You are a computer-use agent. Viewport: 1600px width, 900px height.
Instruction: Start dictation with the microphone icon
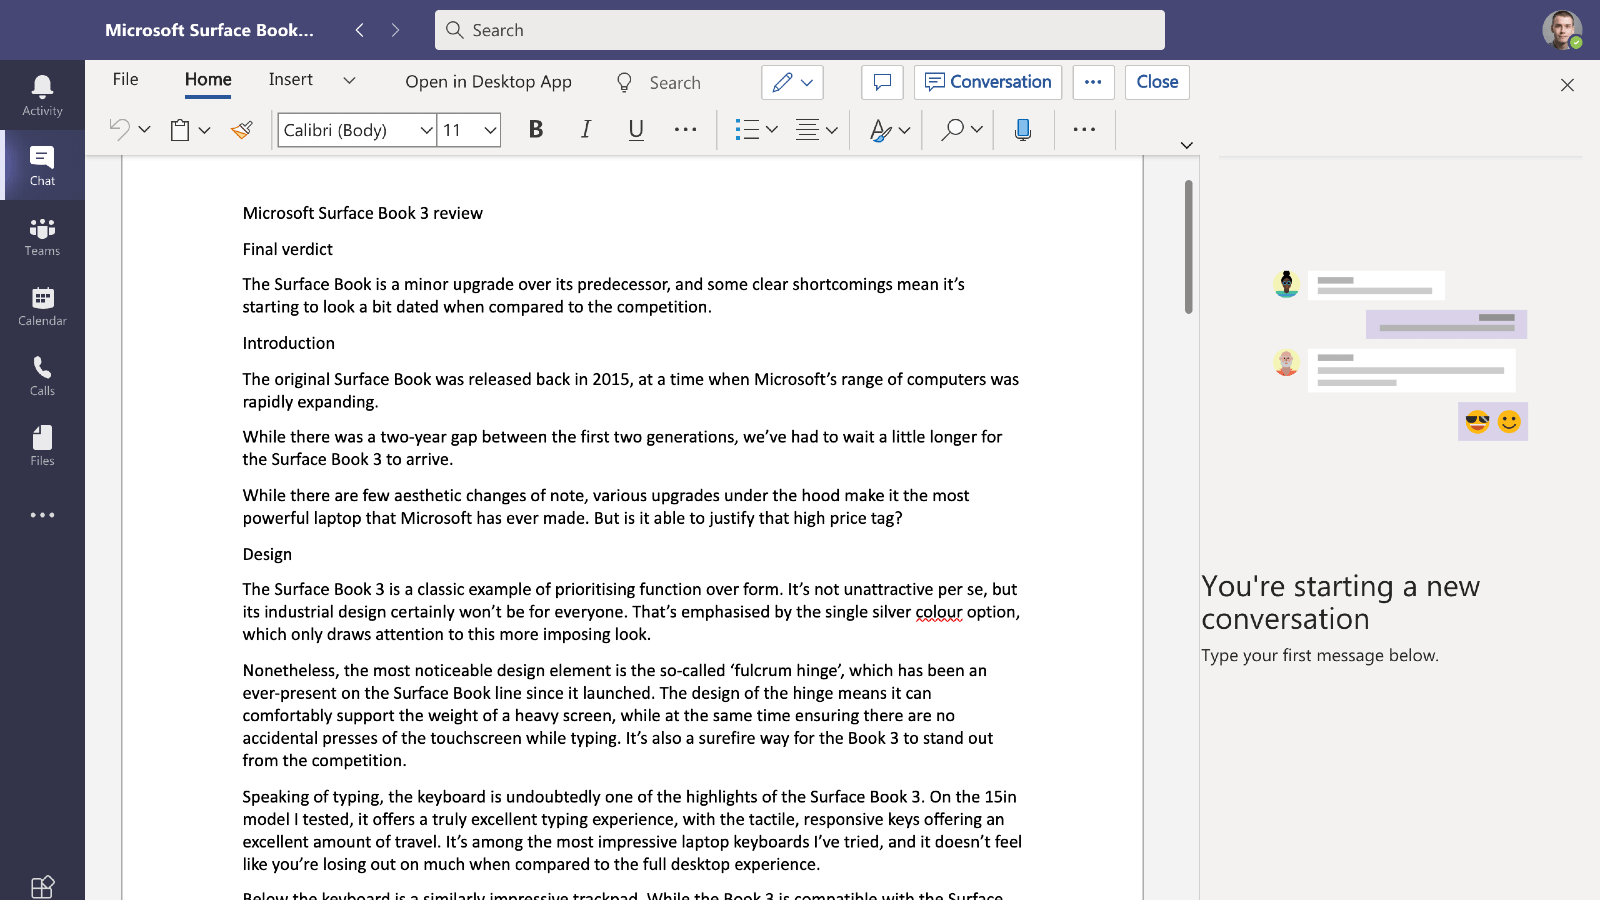point(1022,129)
